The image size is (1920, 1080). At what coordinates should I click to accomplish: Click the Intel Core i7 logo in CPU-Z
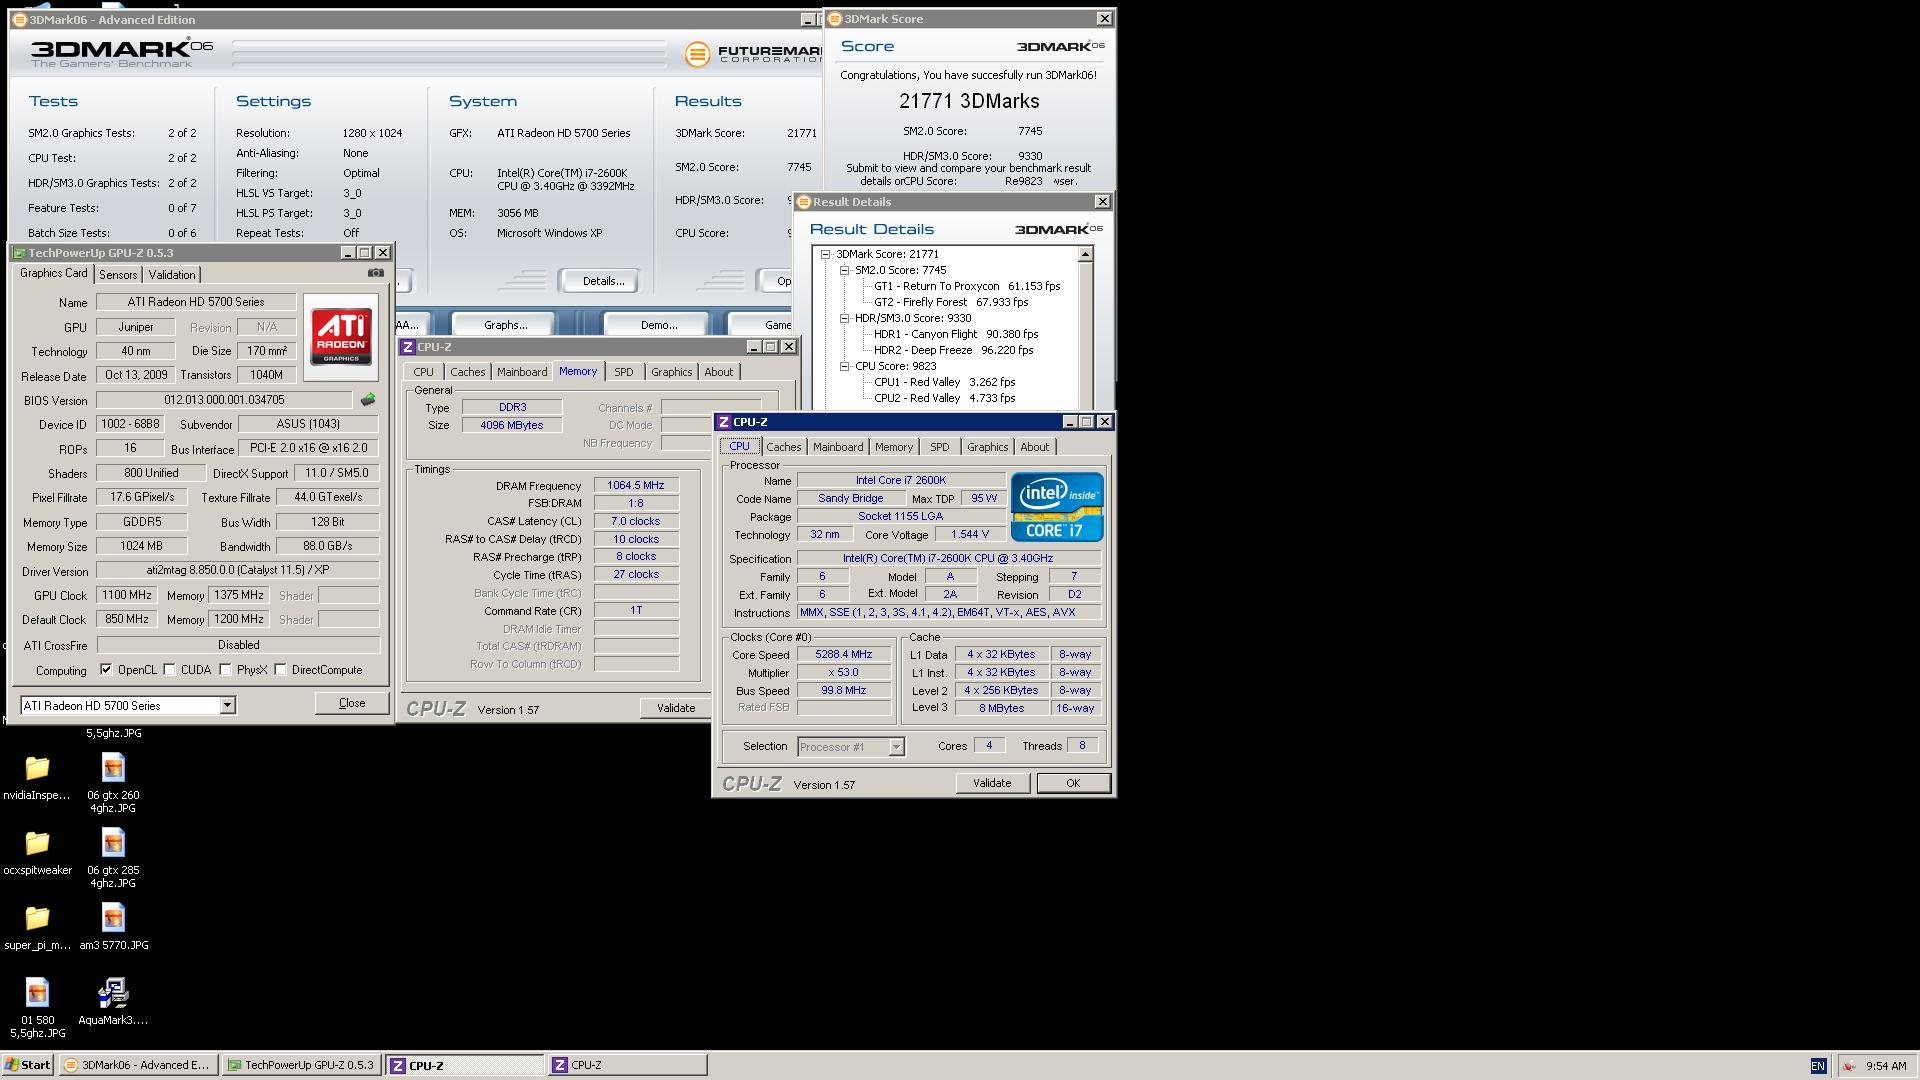1057,507
